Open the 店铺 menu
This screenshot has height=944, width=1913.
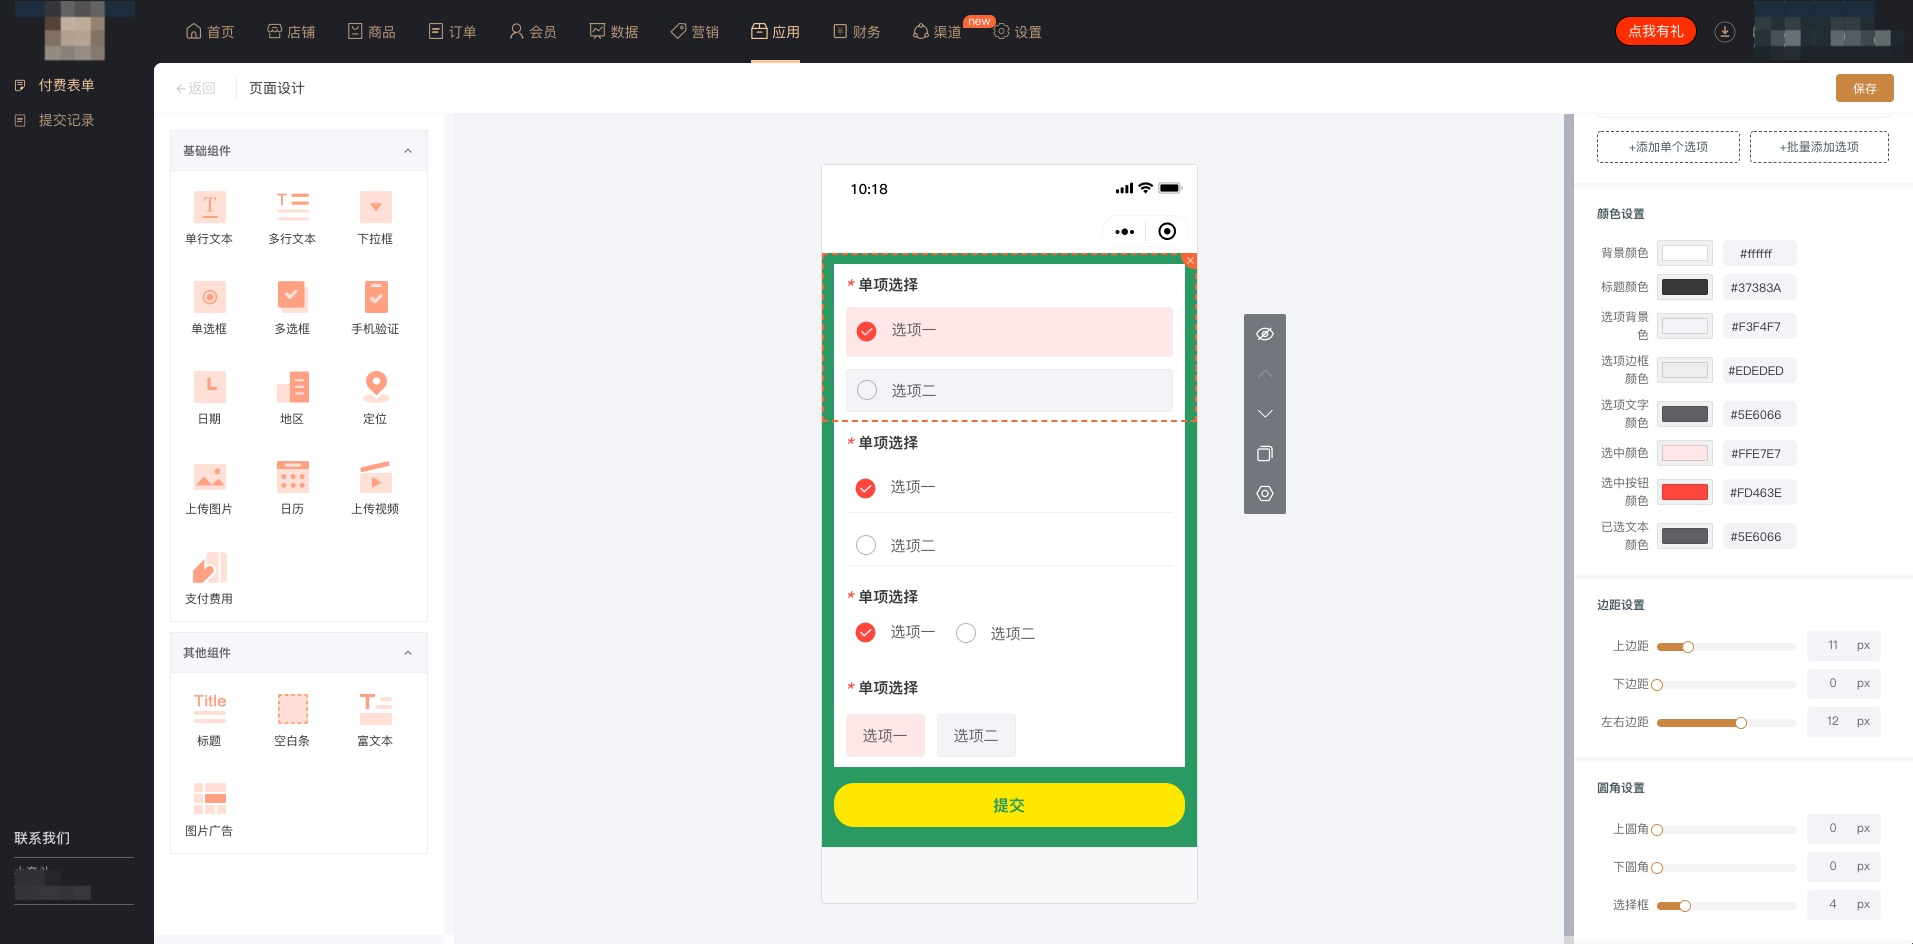(x=291, y=32)
